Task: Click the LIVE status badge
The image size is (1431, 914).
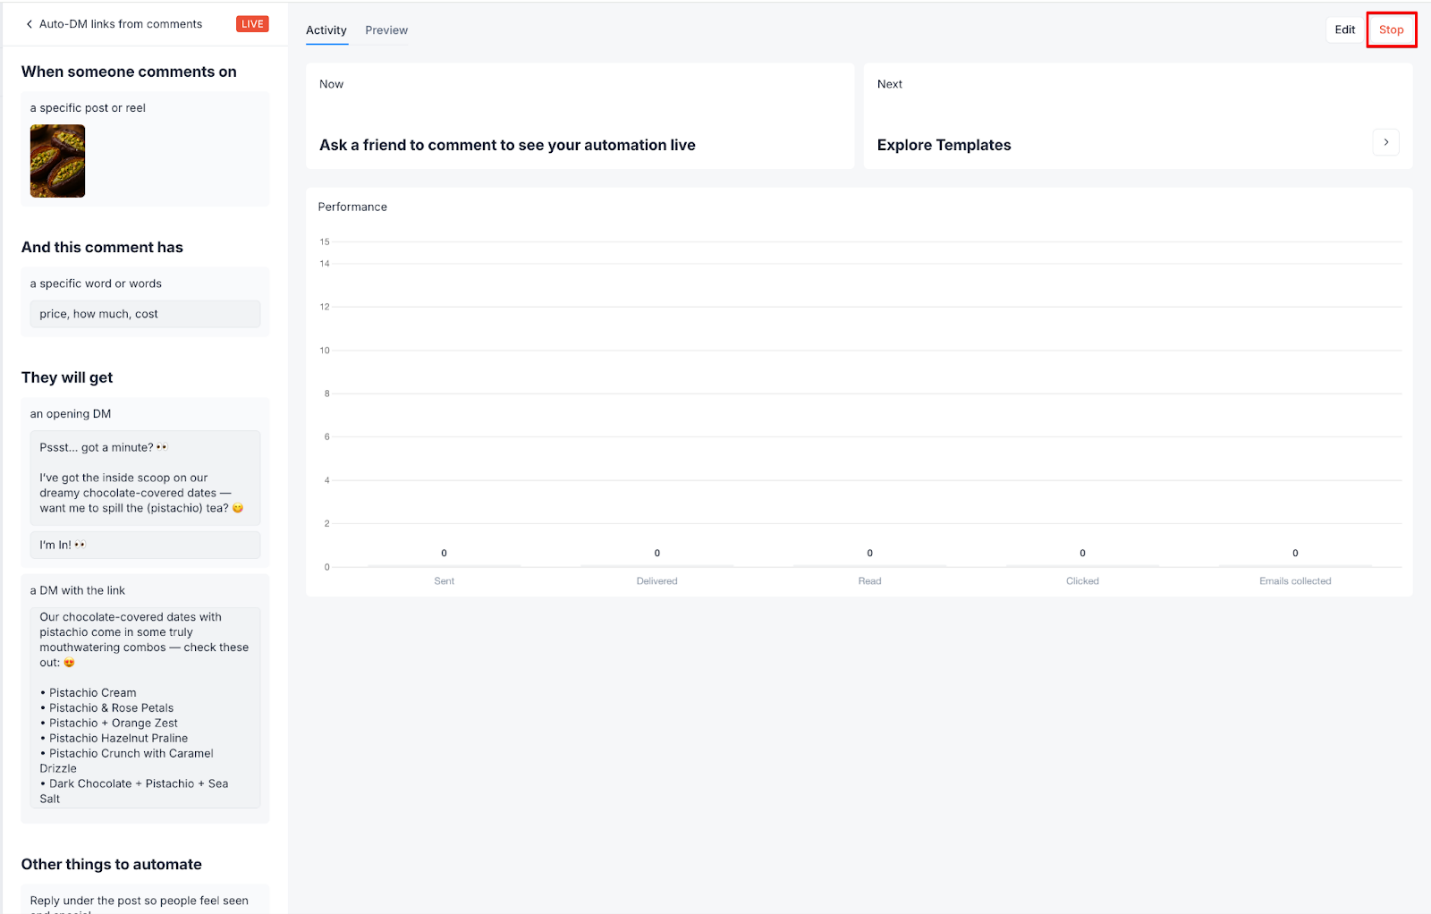Action: 252,24
